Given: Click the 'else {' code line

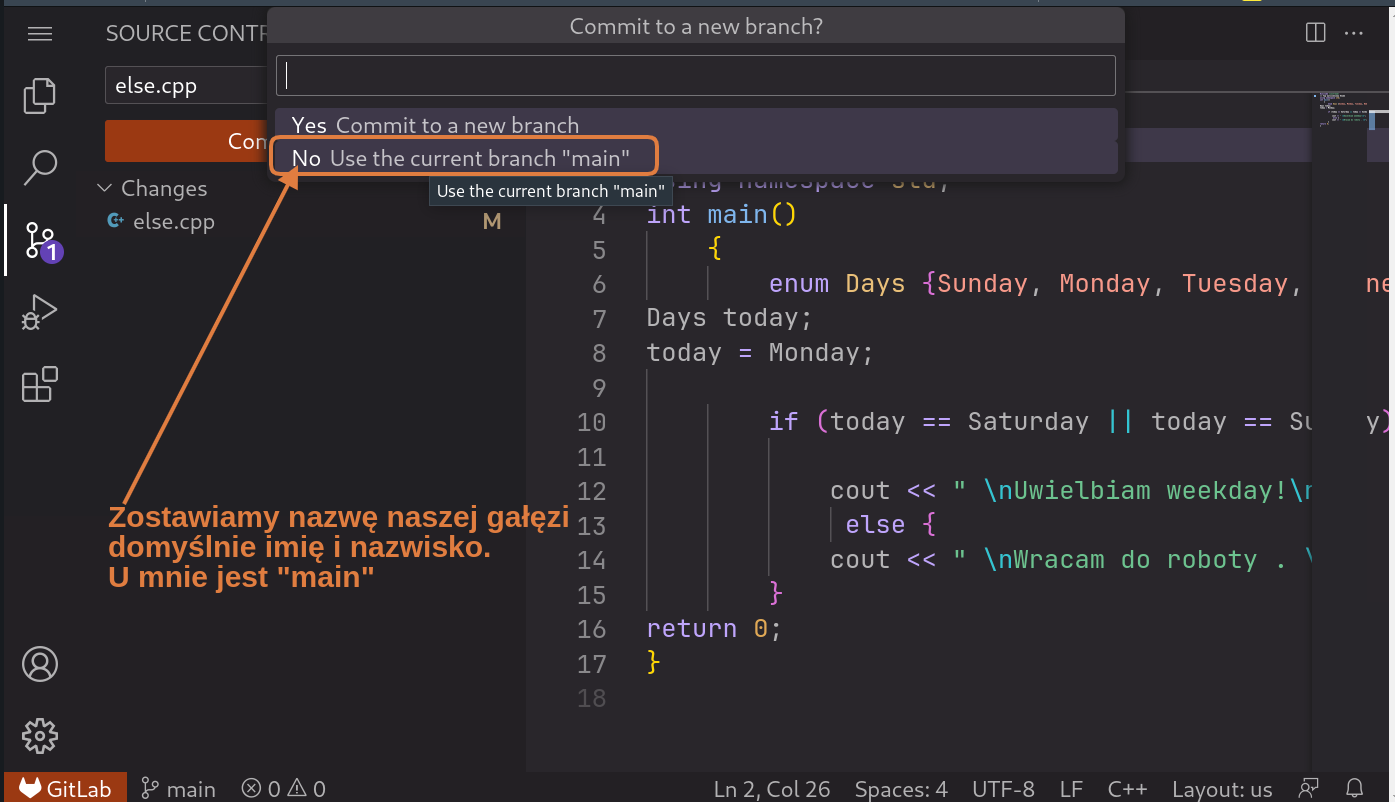Looking at the screenshot, I should pyautogui.click(x=890, y=525).
